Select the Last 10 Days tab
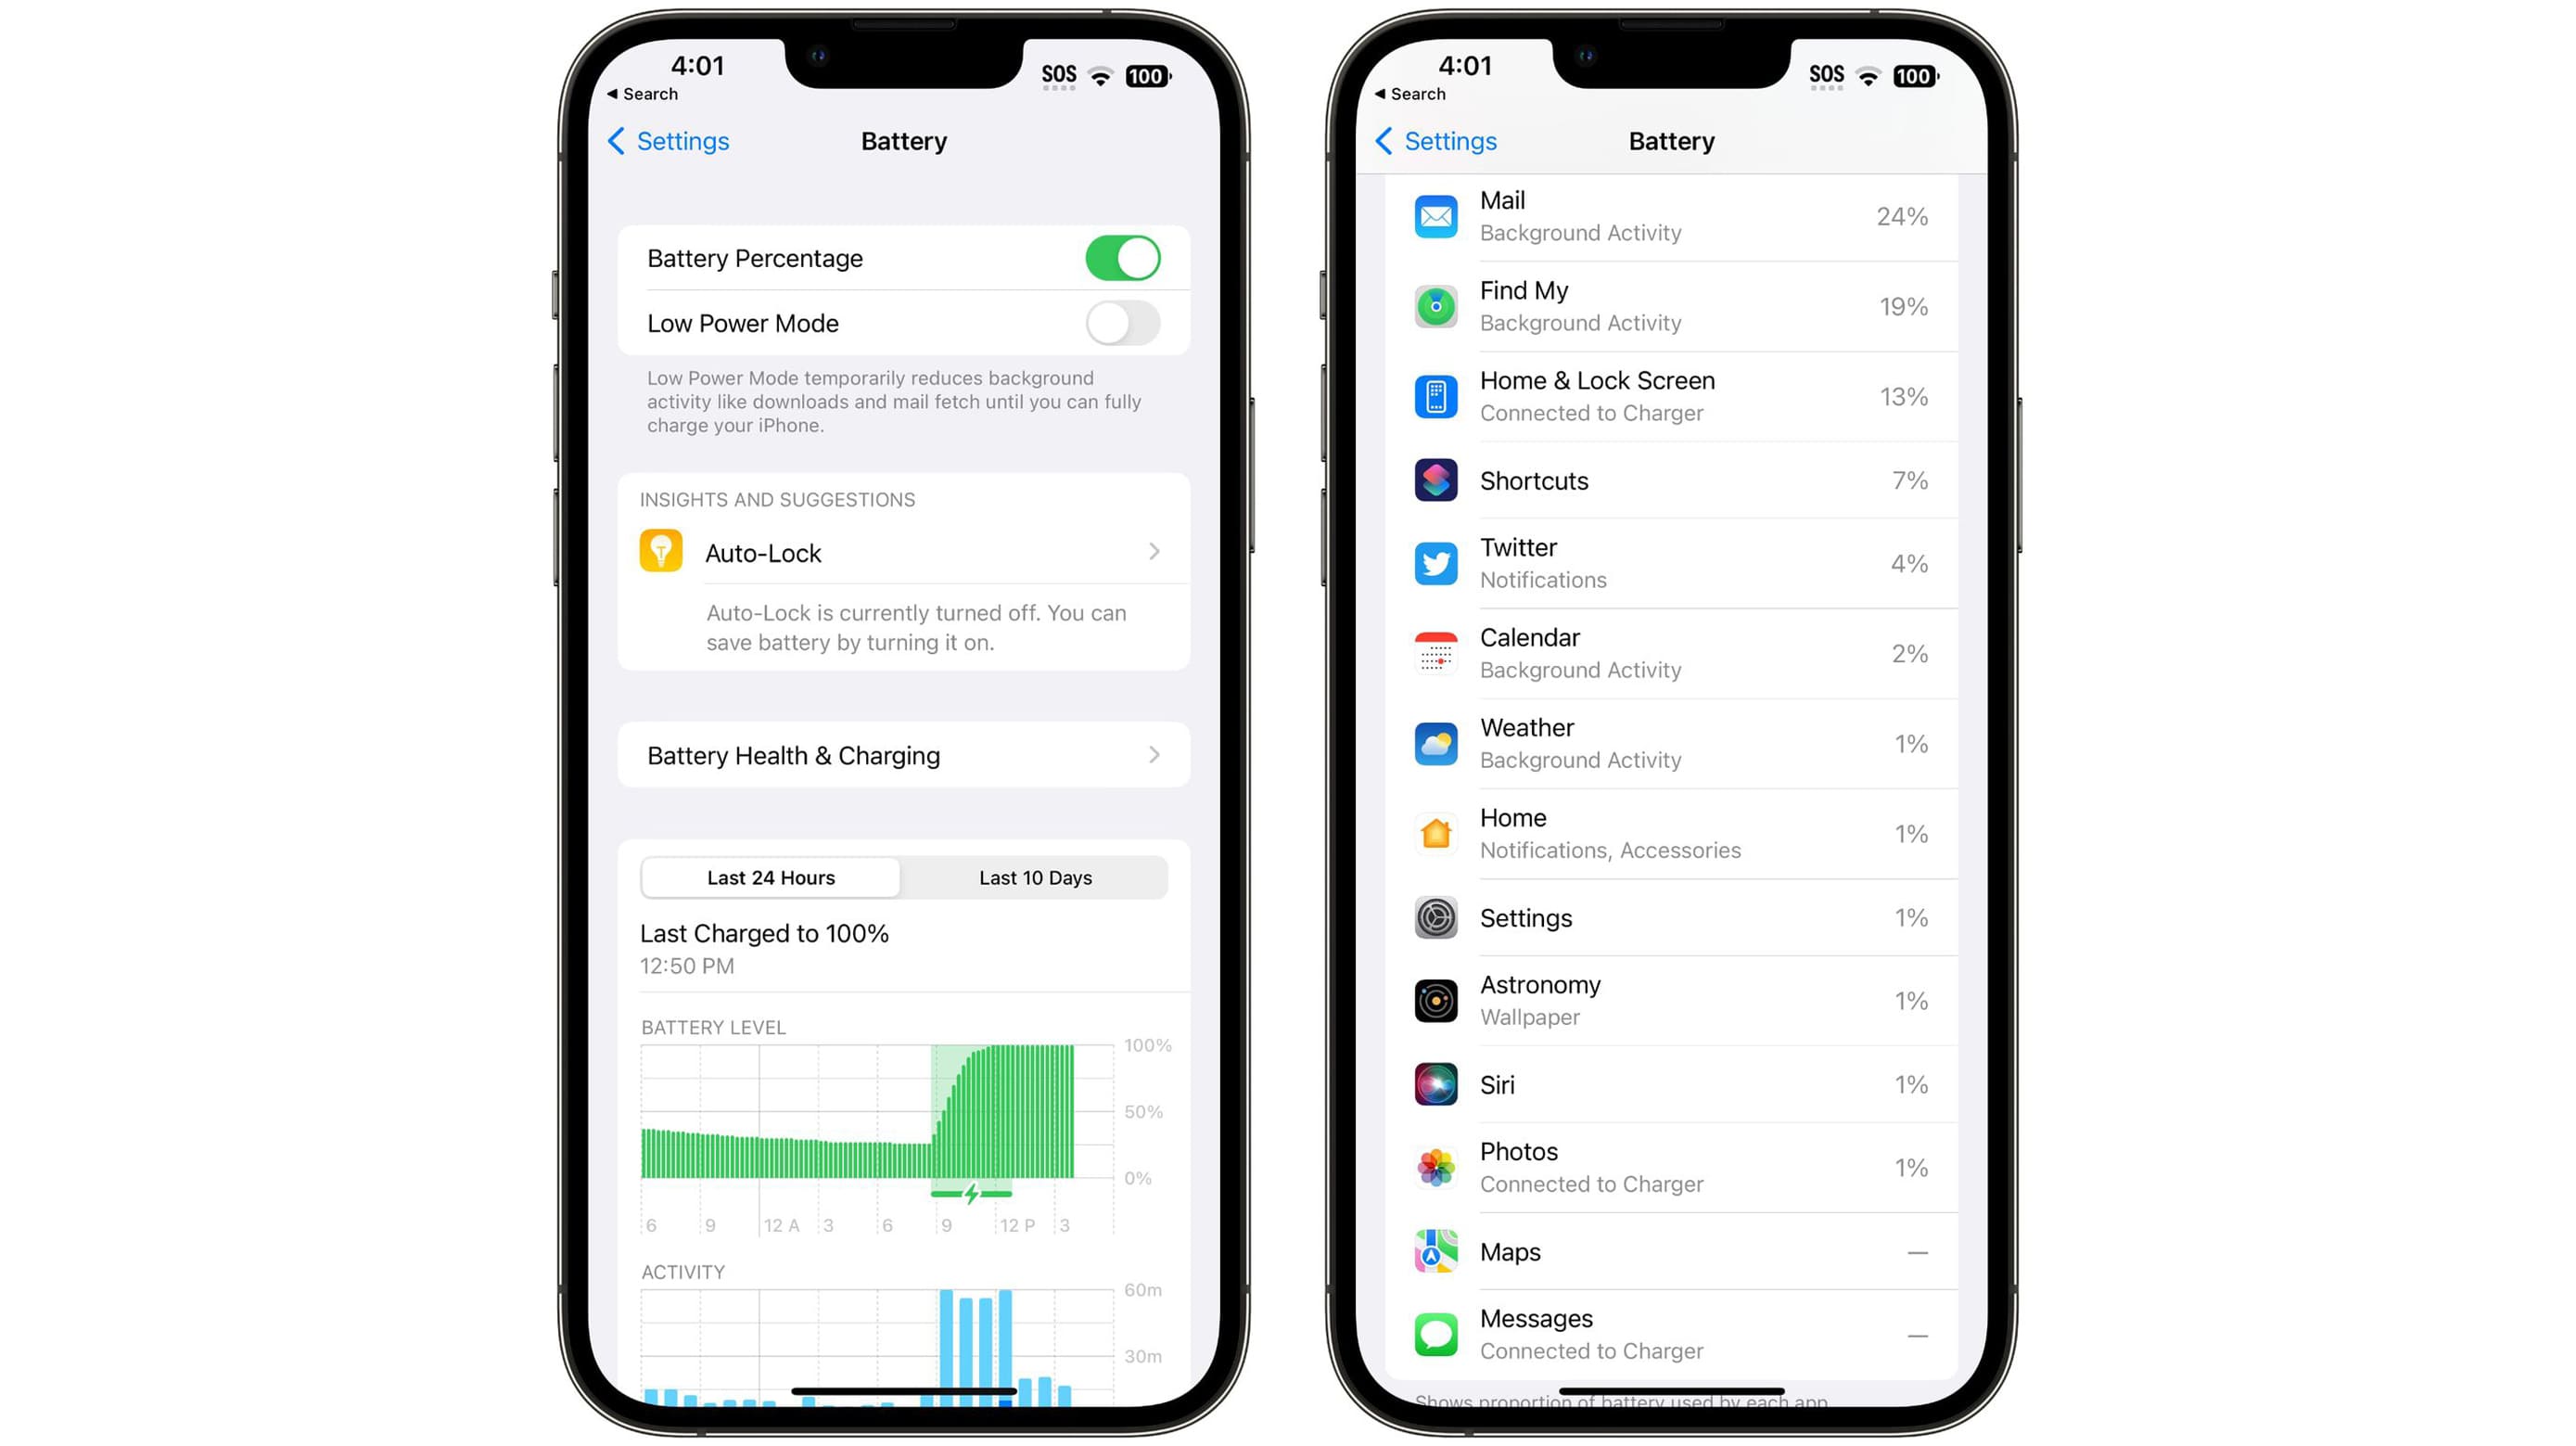Screen dimensions: 2576x1446 pyautogui.click(x=1035, y=877)
